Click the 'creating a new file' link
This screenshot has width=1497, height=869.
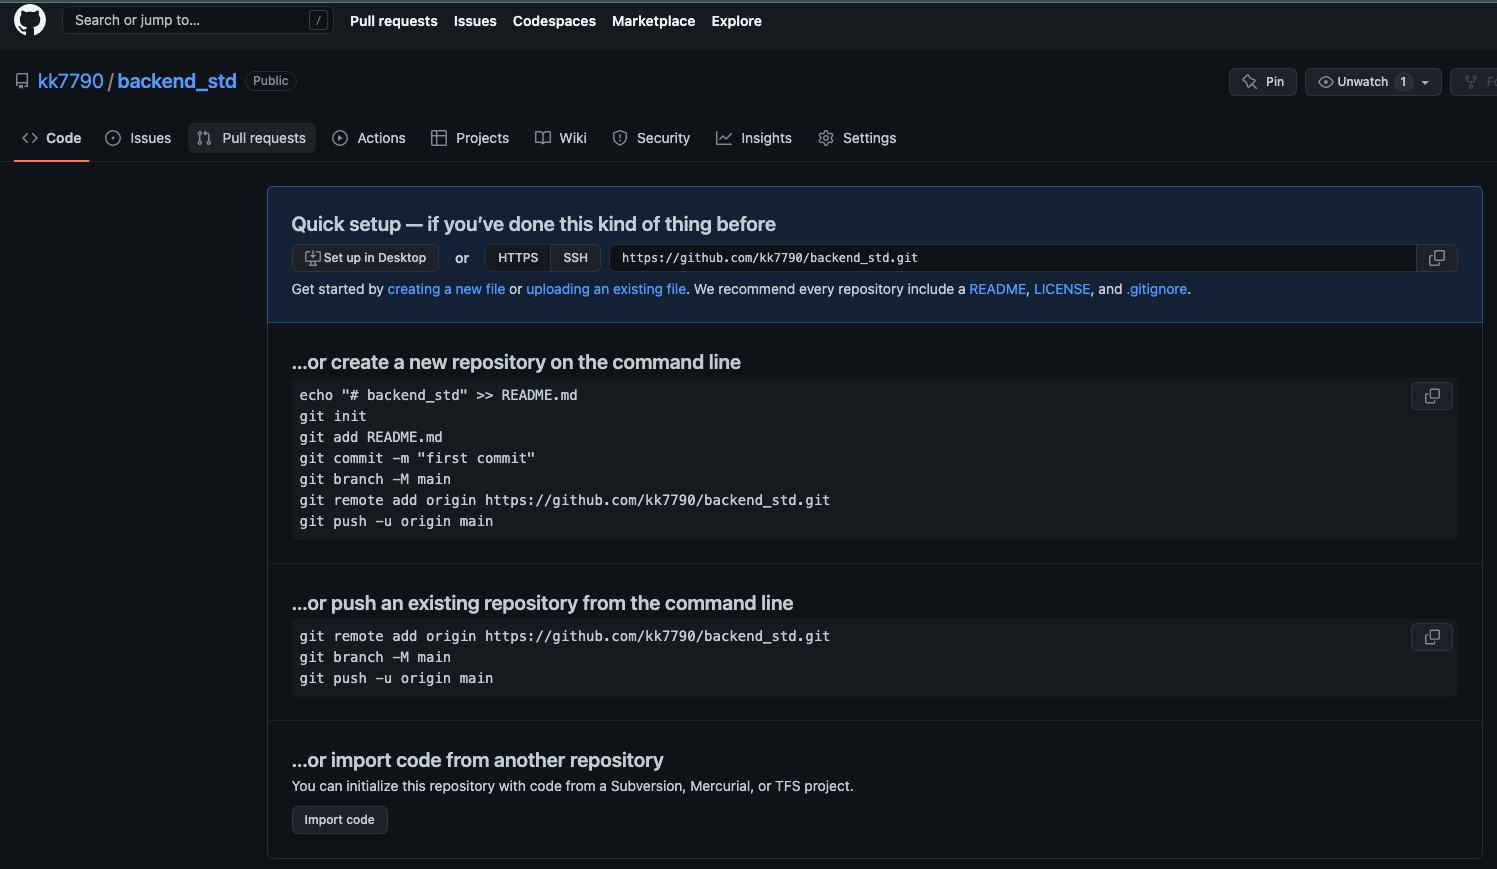click(x=446, y=289)
